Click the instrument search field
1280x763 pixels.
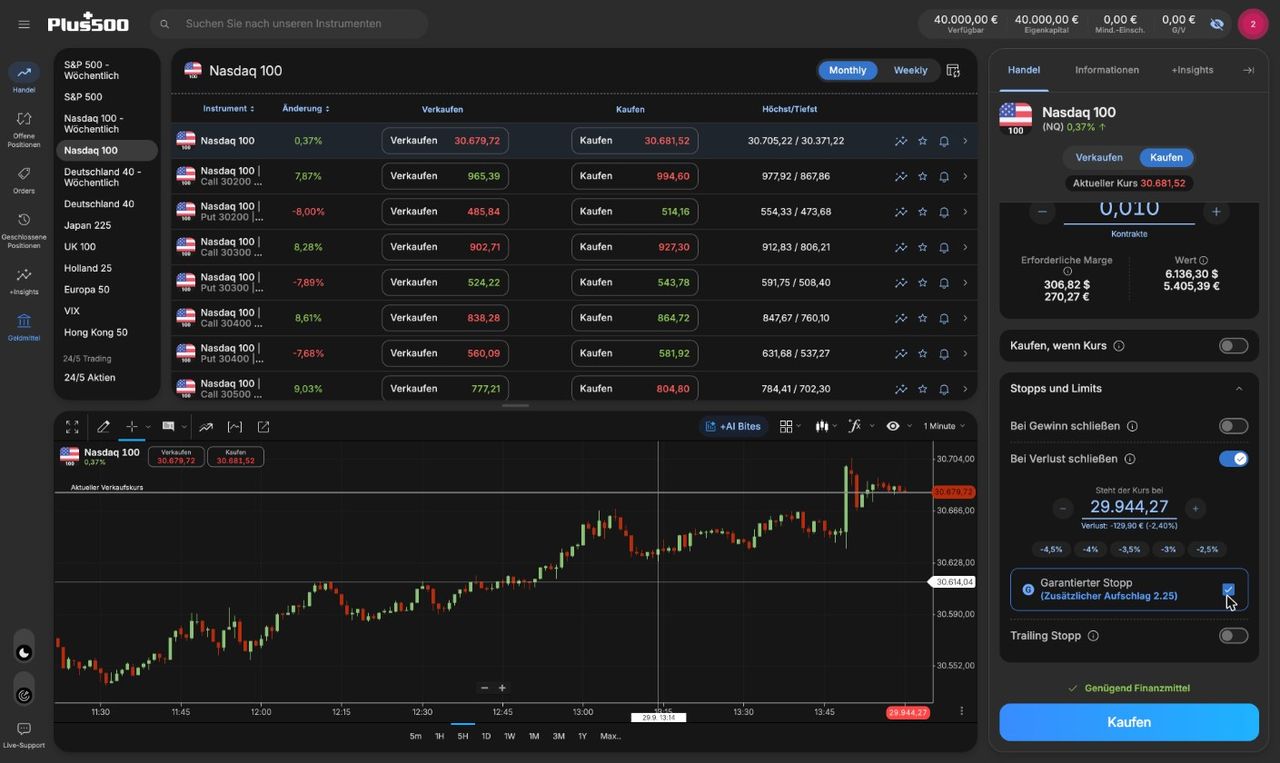(289, 24)
